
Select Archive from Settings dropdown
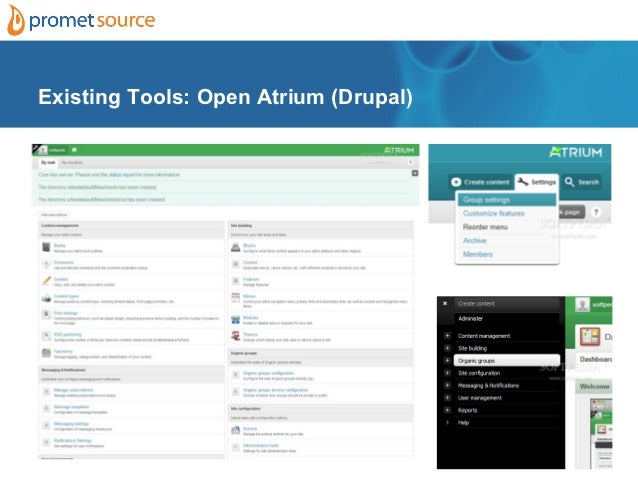pos(507,241)
